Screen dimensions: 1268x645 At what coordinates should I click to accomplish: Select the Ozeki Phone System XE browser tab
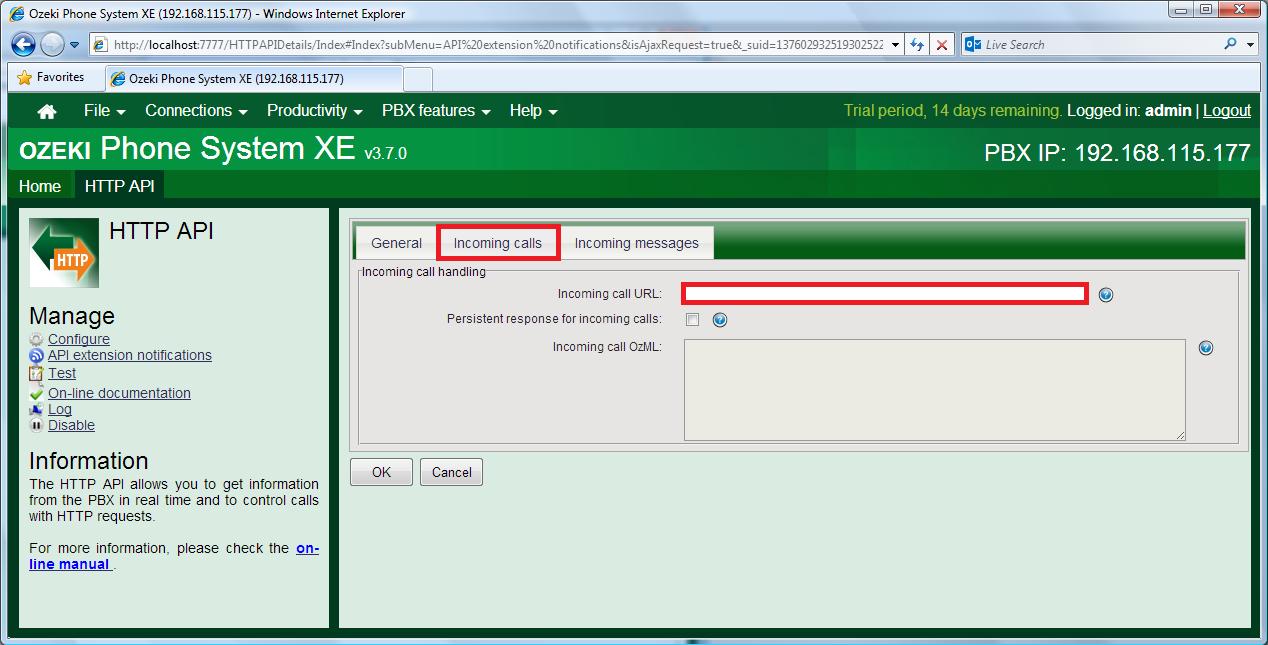point(254,78)
